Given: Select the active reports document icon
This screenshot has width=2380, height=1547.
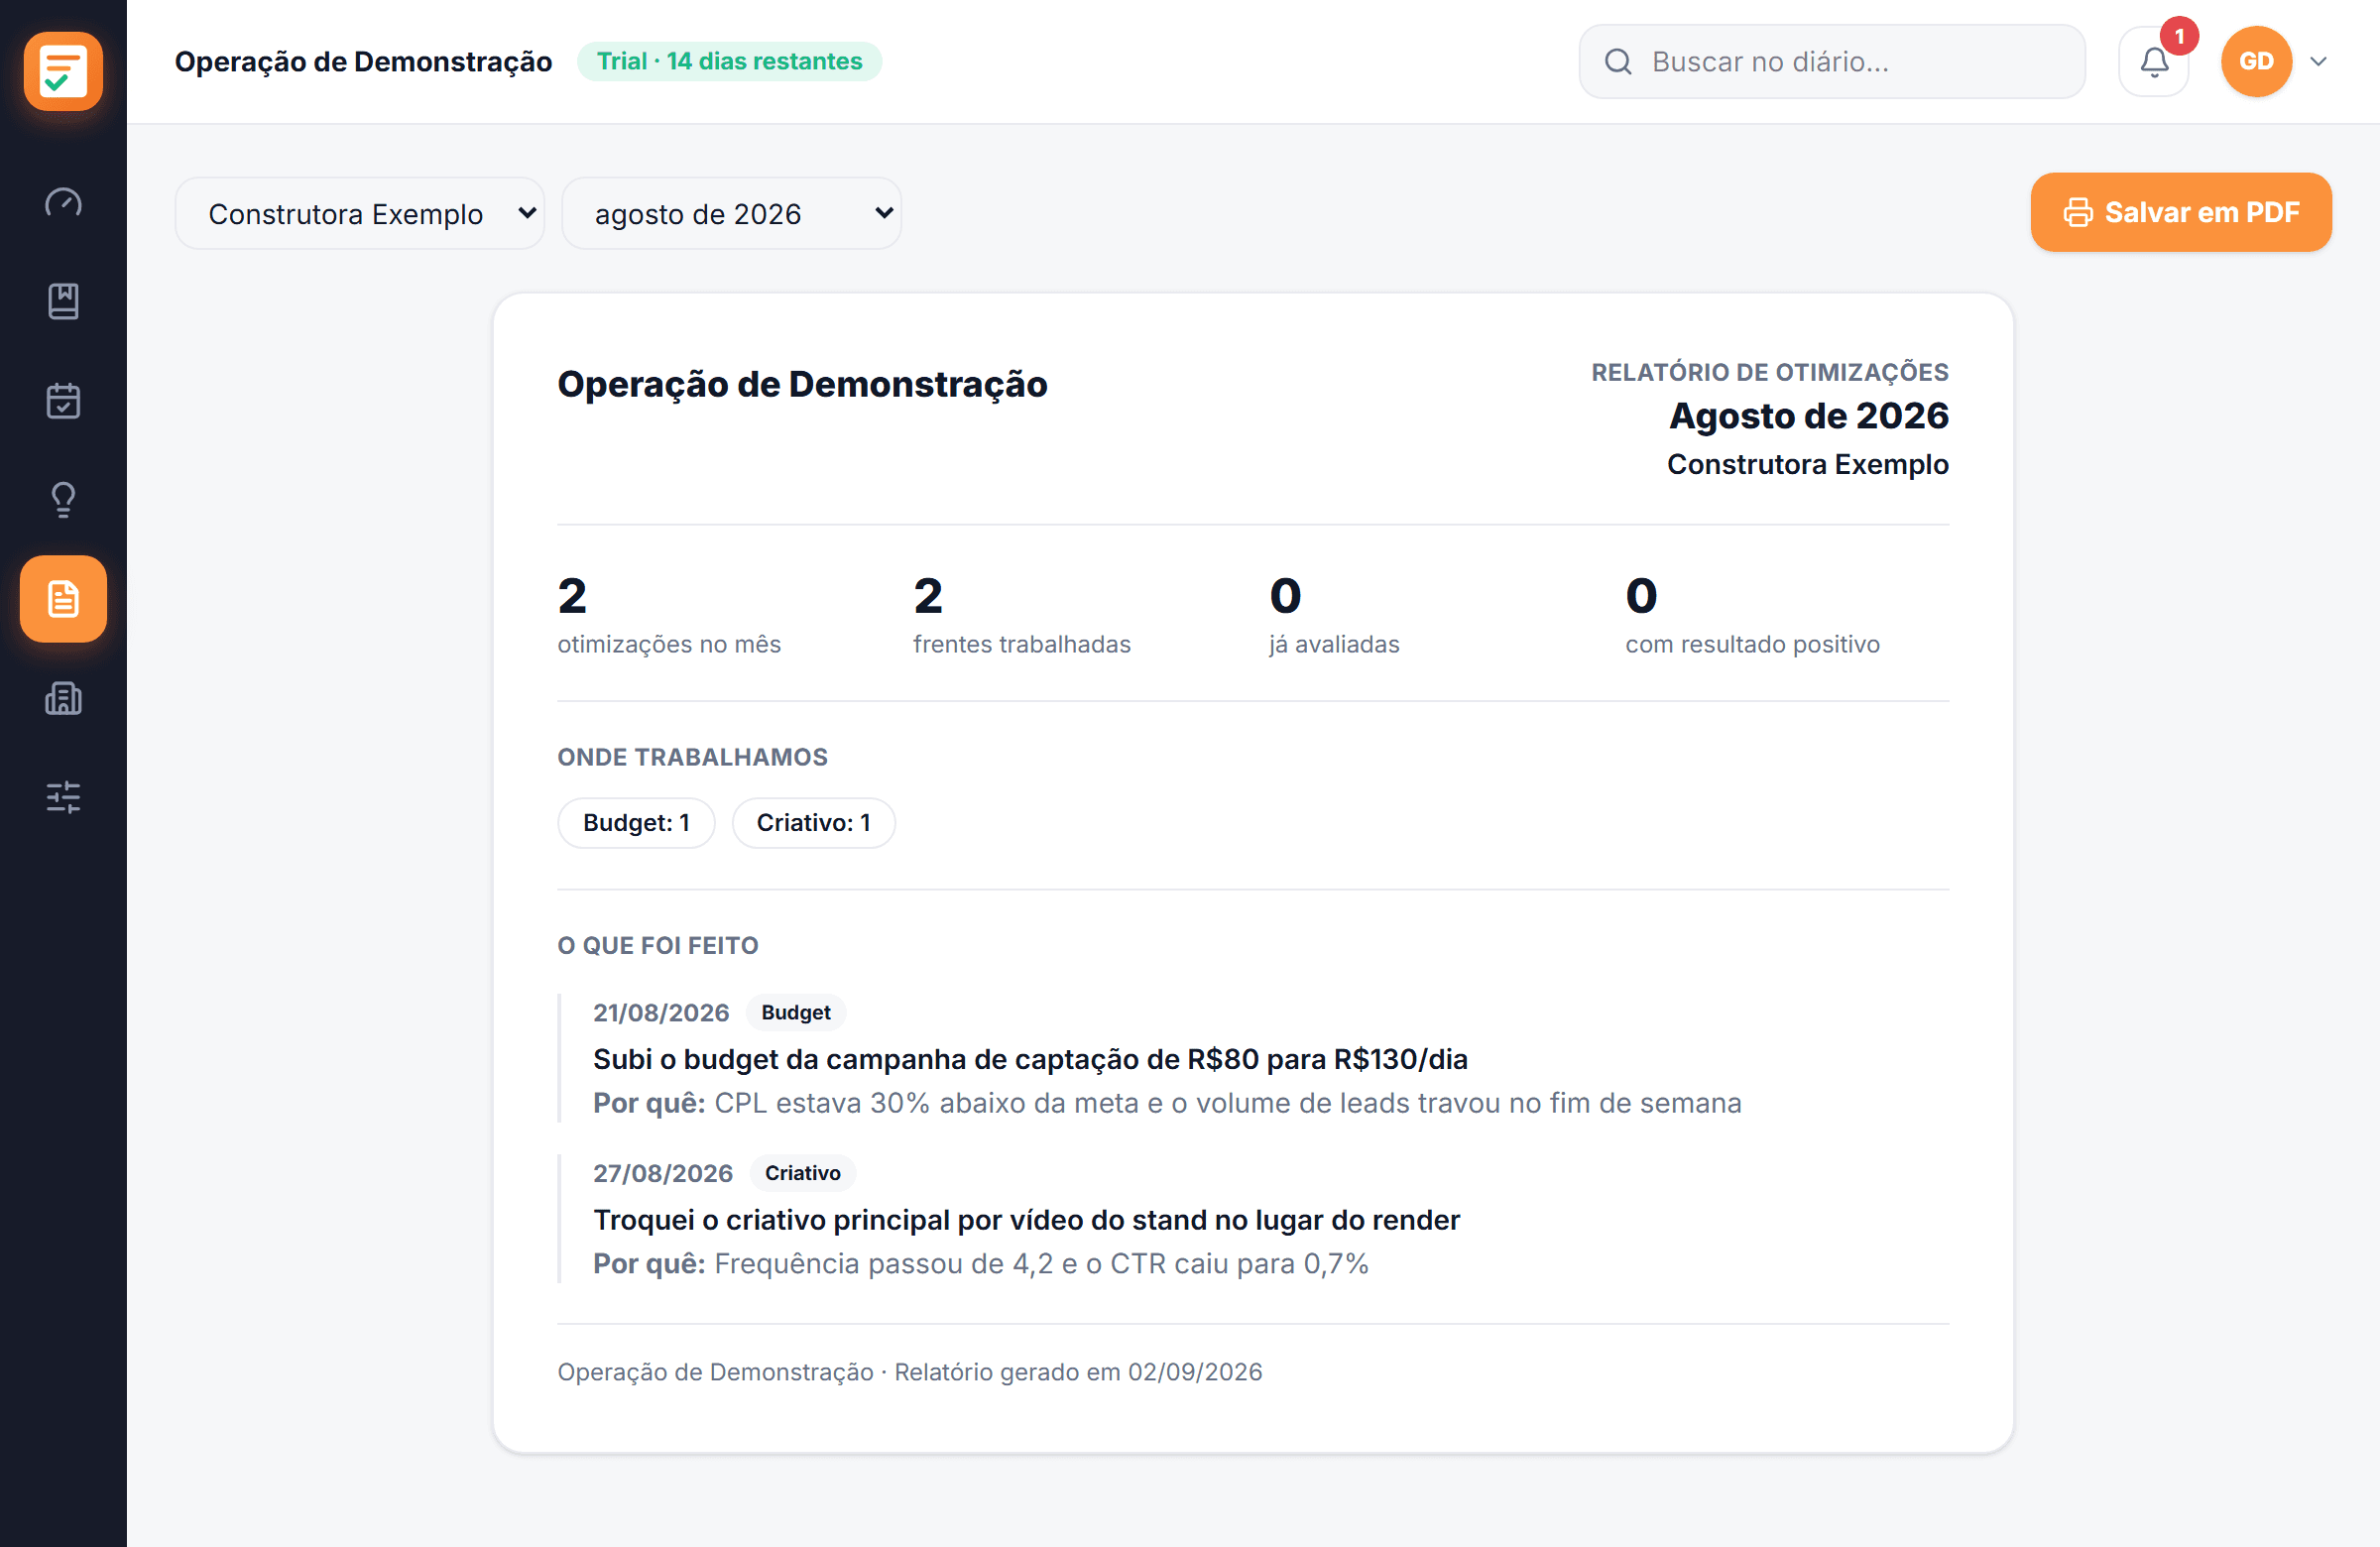Looking at the screenshot, I should (x=63, y=599).
